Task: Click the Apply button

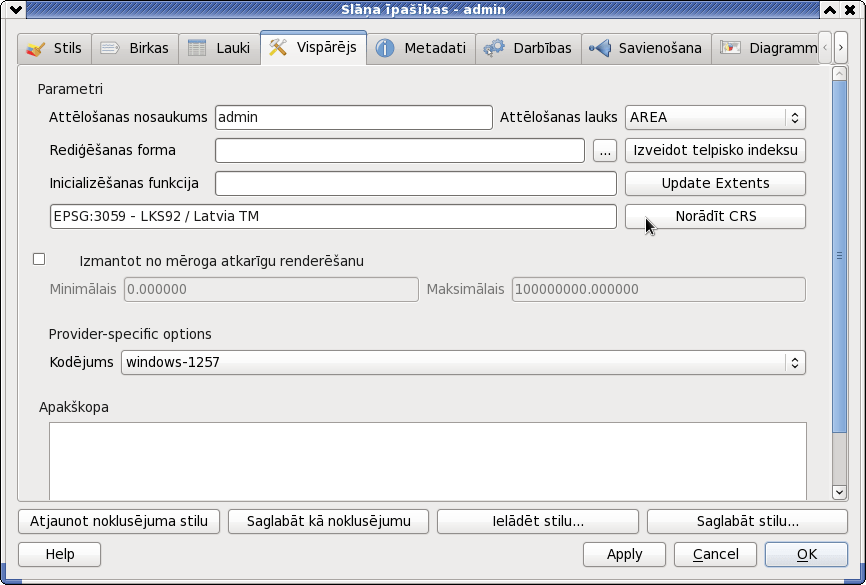Action: point(625,555)
